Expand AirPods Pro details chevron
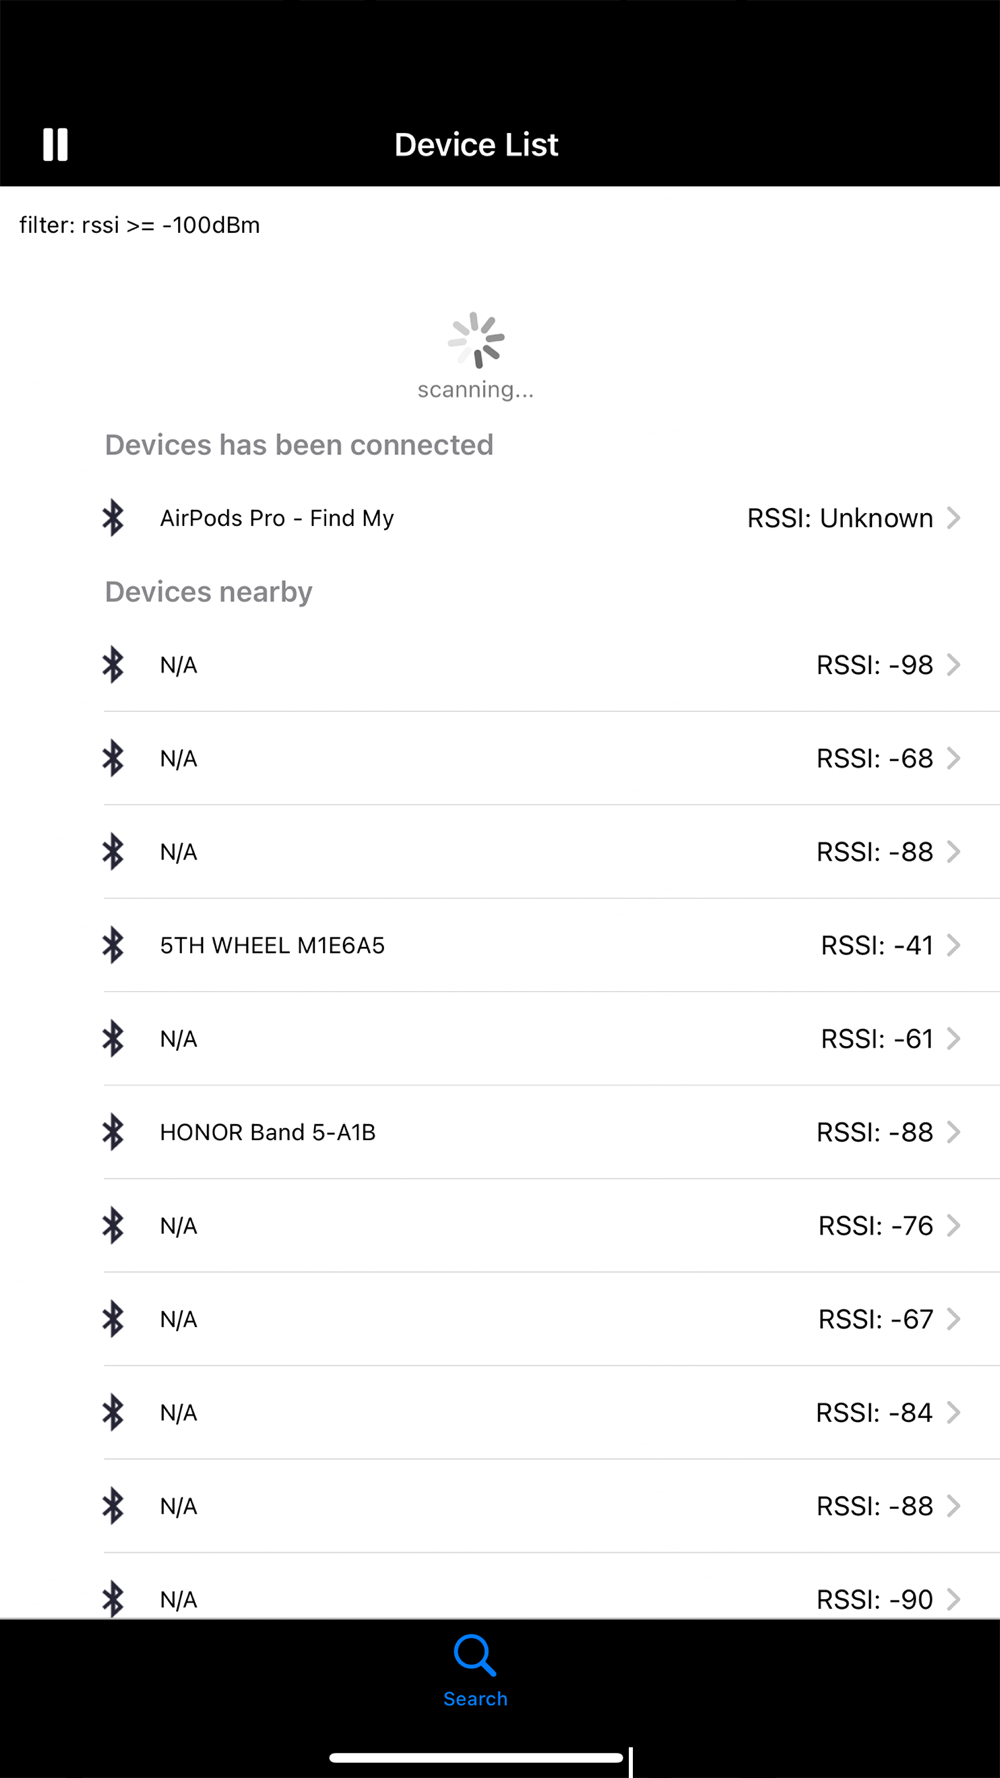 pos(954,518)
